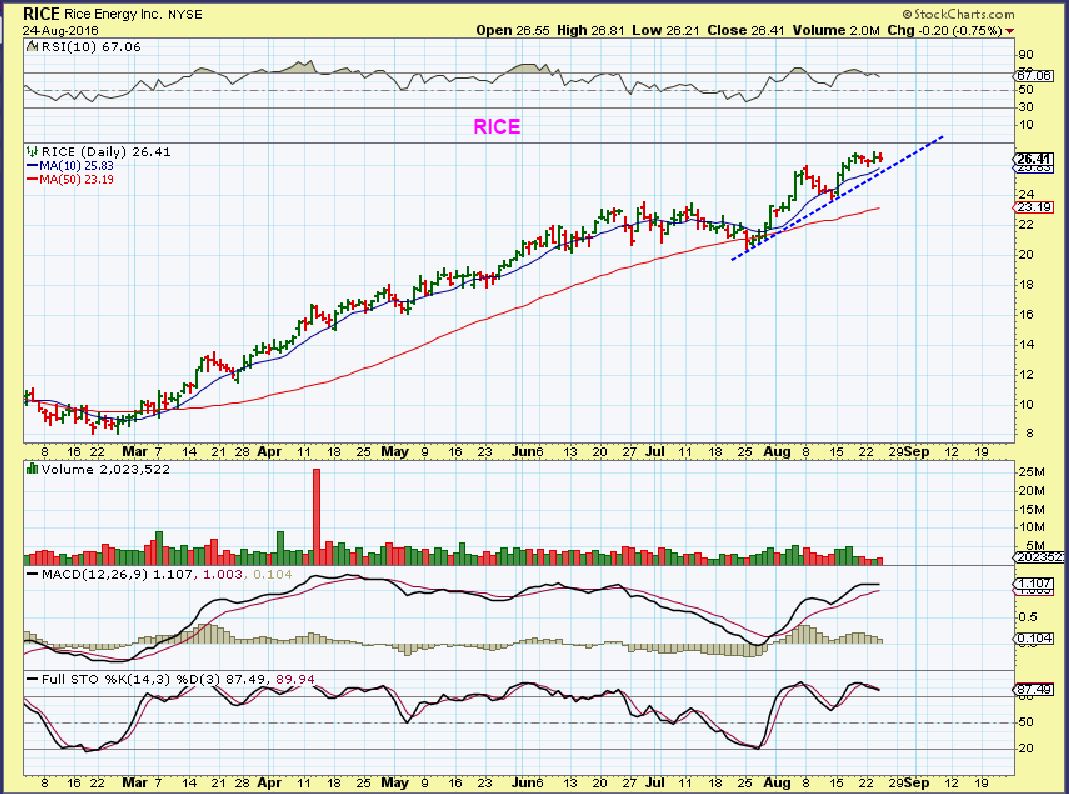Click the MACD(12,26,9) 1.107 legend text
This screenshot has height=794, width=1069.
click(118, 575)
